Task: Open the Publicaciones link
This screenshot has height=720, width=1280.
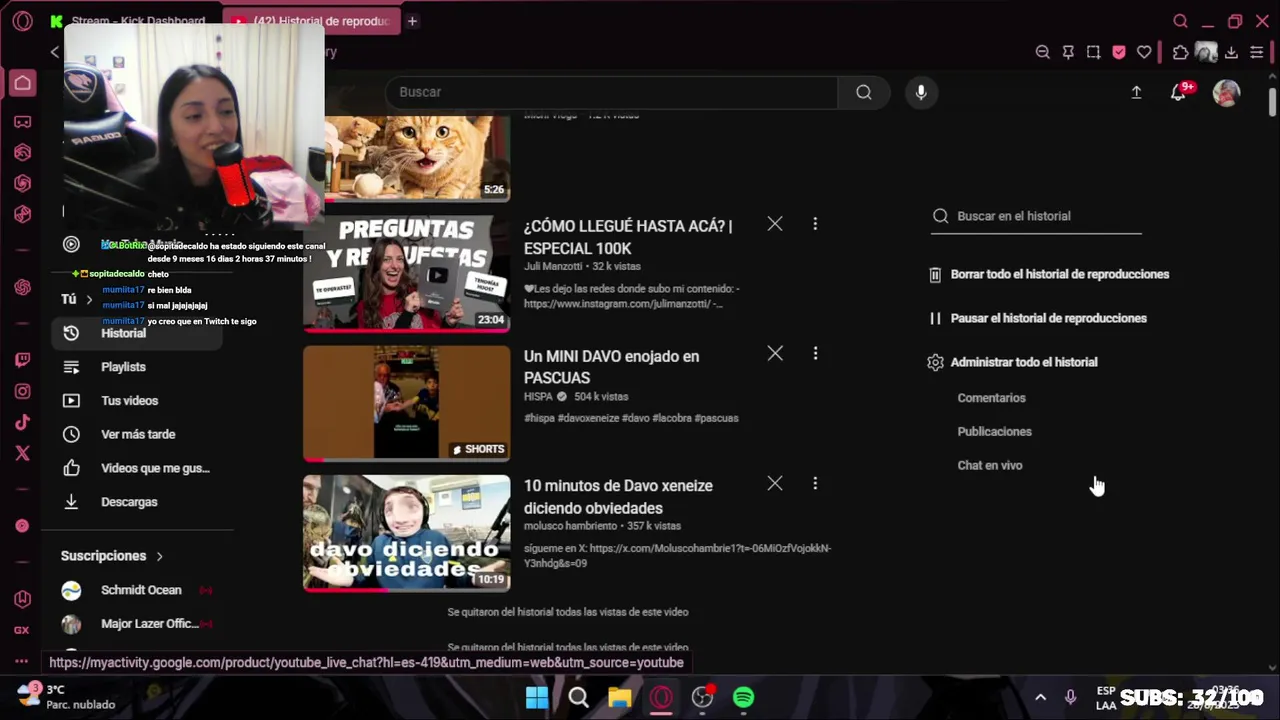Action: [x=994, y=432]
